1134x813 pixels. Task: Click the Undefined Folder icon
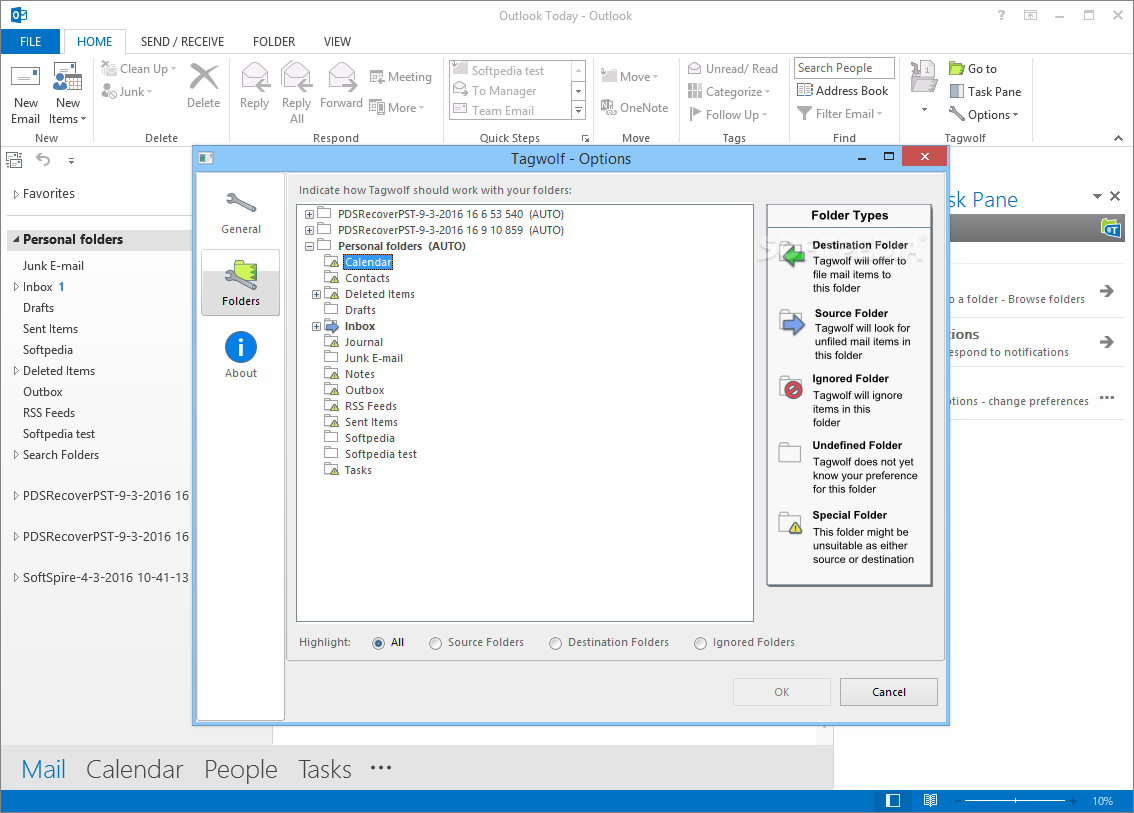click(790, 453)
